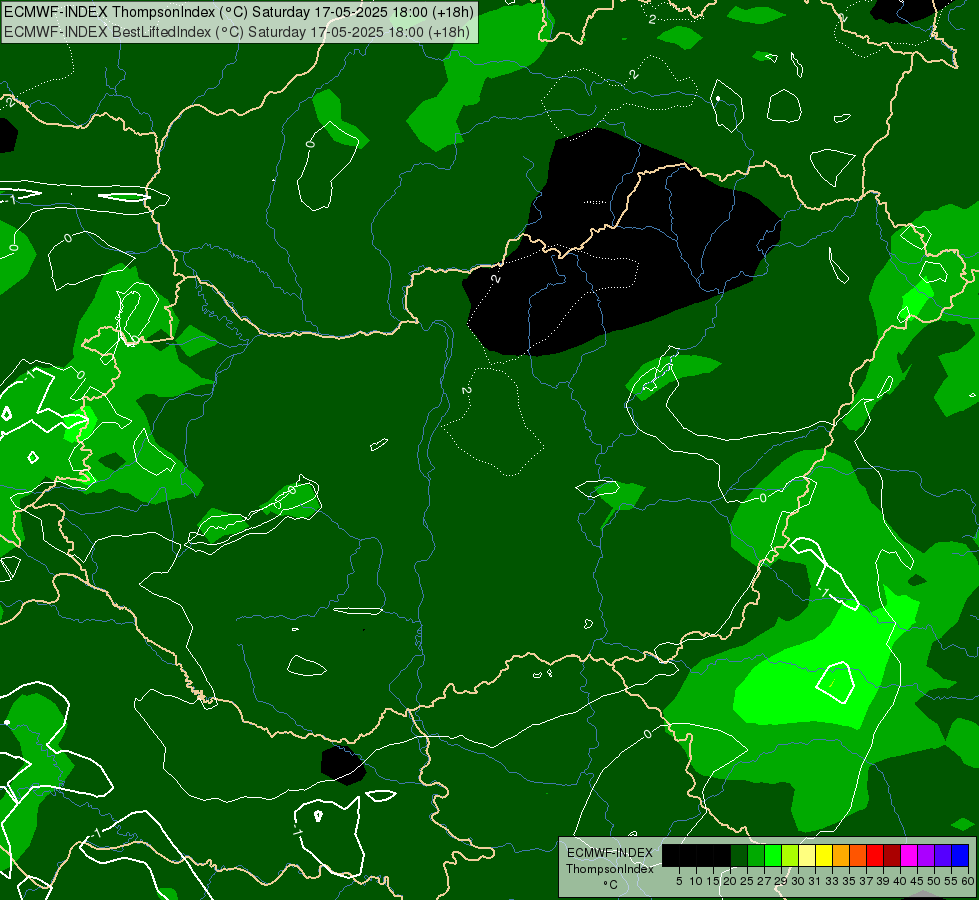This screenshot has width=979, height=900.
Task: Select the yellow-green 29–30 legend swatch
Action: pyautogui.click(x=790, y=855)
